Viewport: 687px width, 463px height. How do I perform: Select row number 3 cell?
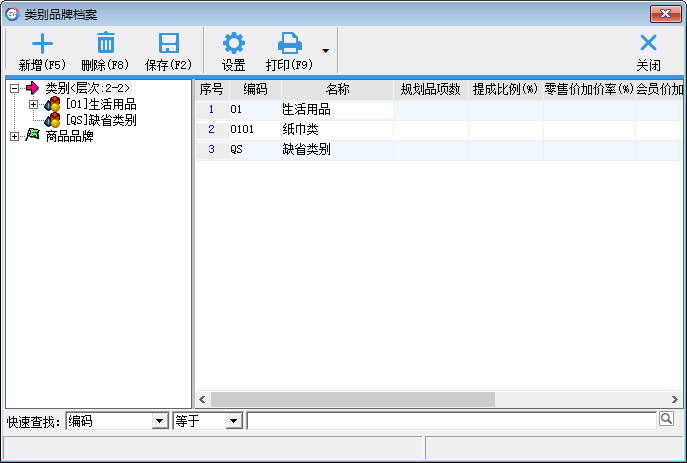point(212,150)
